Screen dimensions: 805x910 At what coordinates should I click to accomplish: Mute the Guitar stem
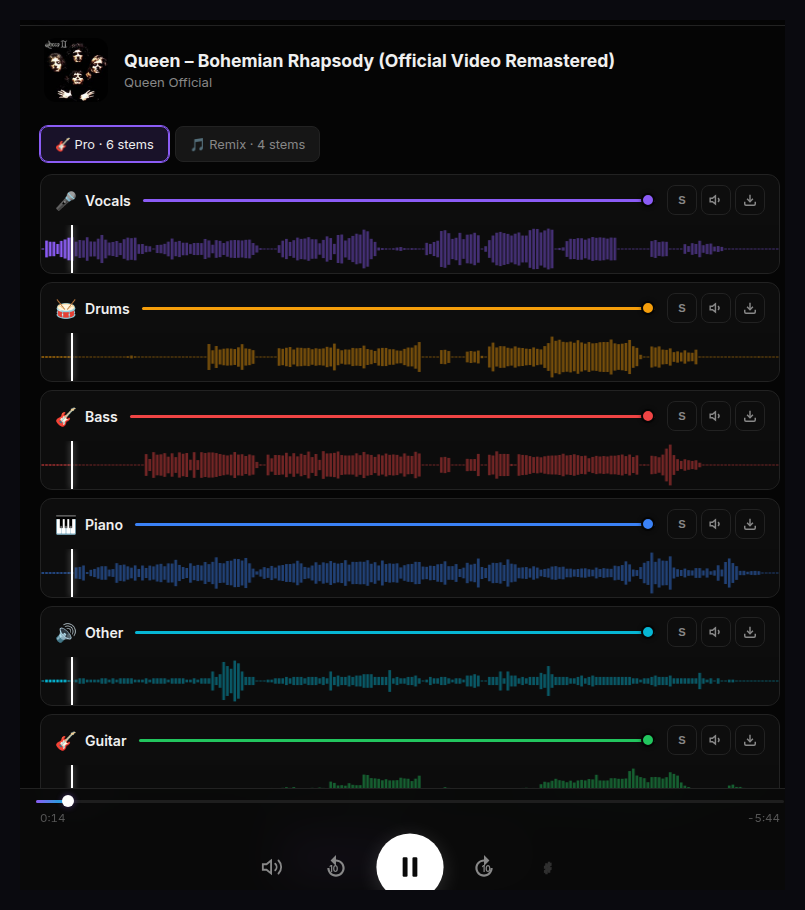click(716, 740)
